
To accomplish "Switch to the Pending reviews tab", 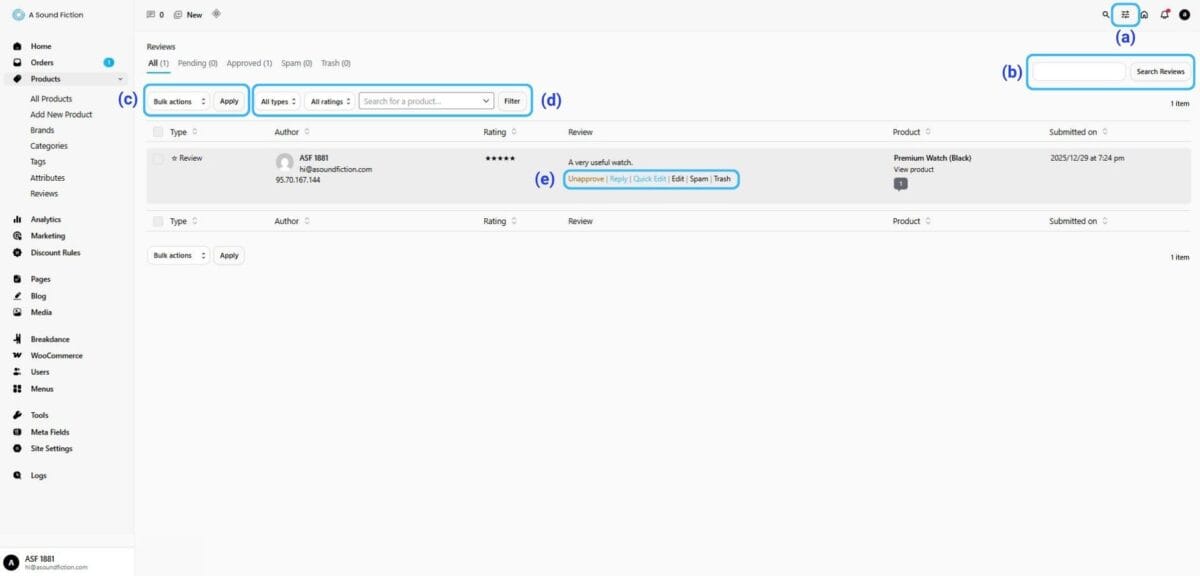I will pyautogui.click(x=192, y=63).
